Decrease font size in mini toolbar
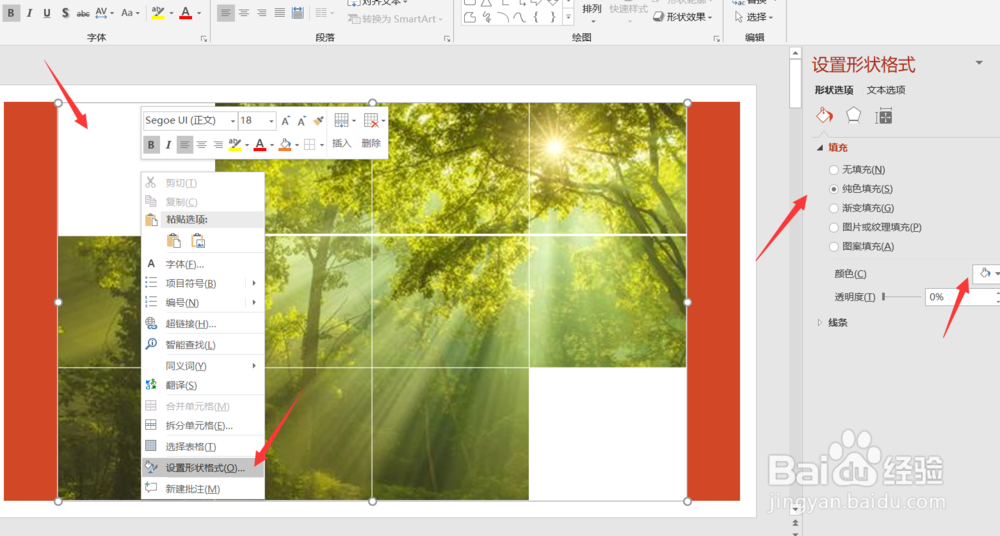 tap(302, 121)
